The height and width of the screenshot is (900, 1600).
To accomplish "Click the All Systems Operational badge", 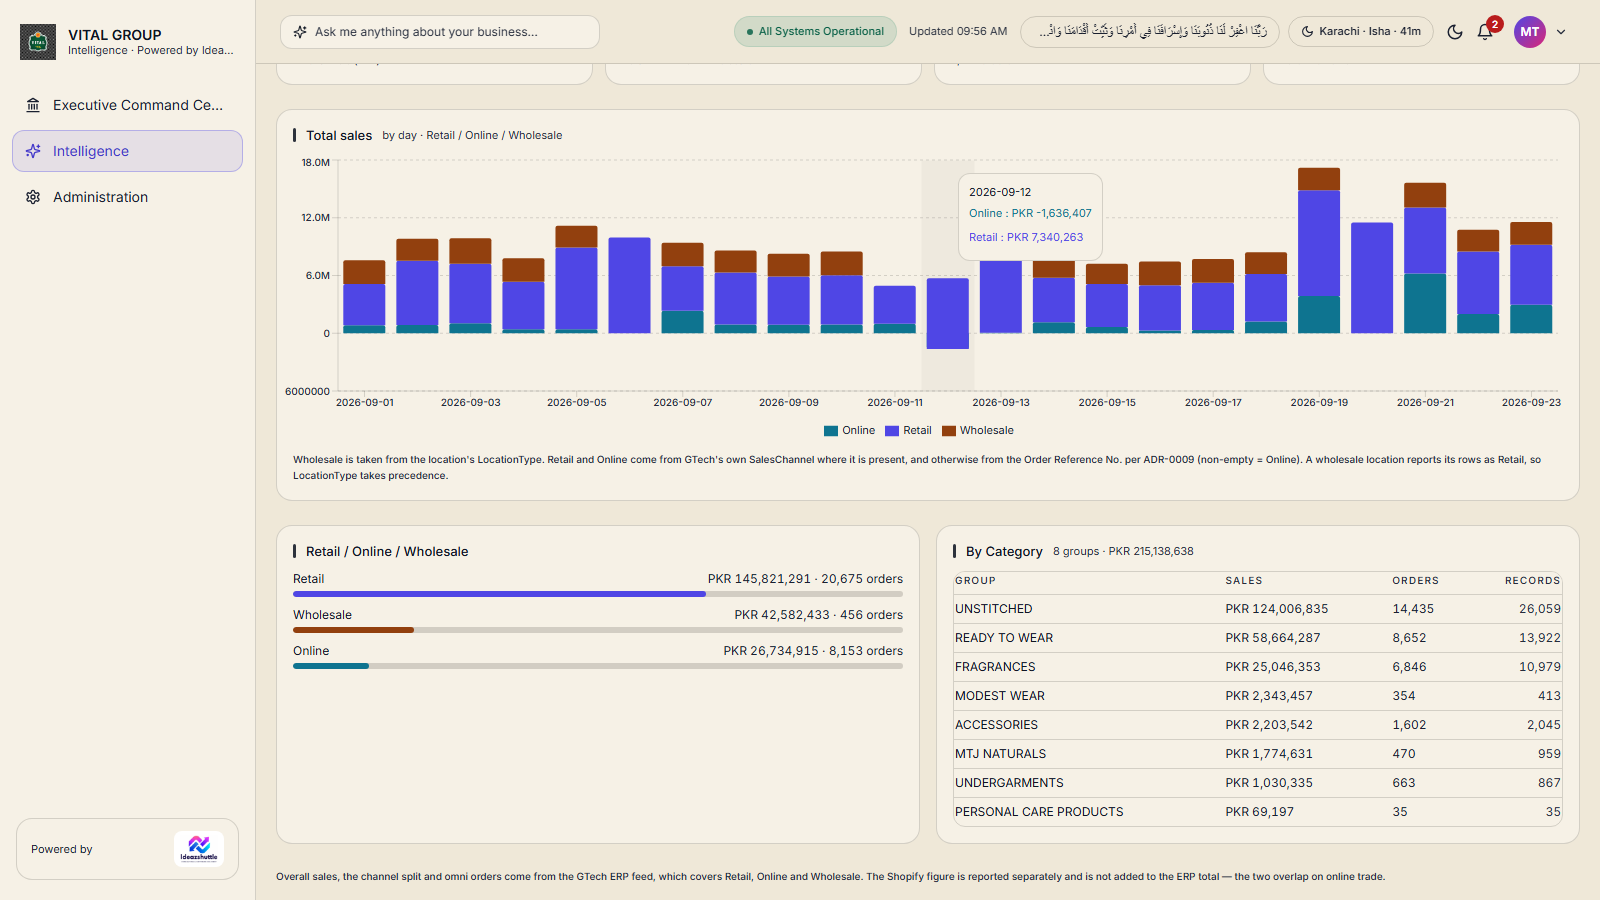I will (813, 32).
